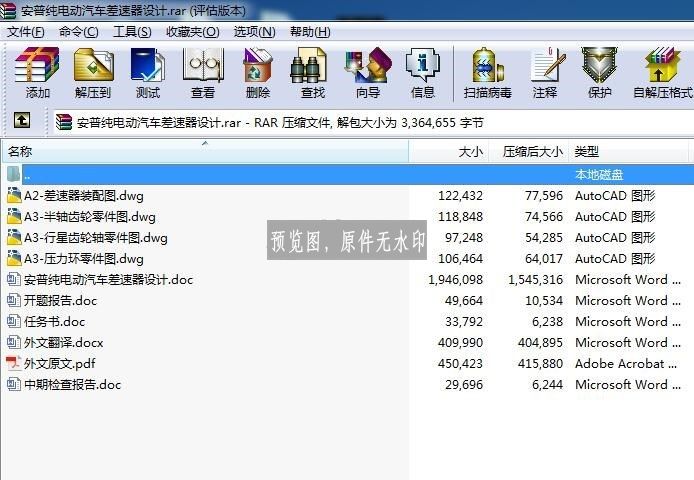694x480 pixels.
Task: Click the packed size value 415,880
Action: tap(540, 364)
